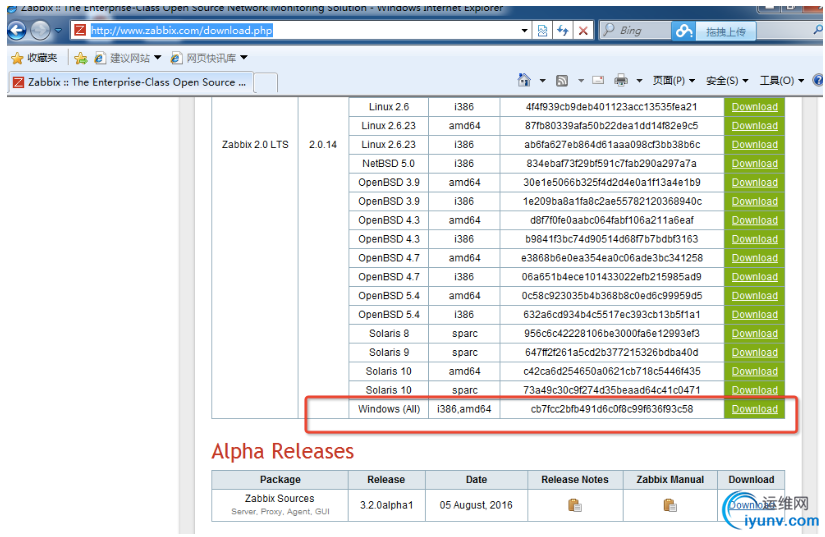Open a new blank tab
The image size is (825, 537).
pos(266,83)
